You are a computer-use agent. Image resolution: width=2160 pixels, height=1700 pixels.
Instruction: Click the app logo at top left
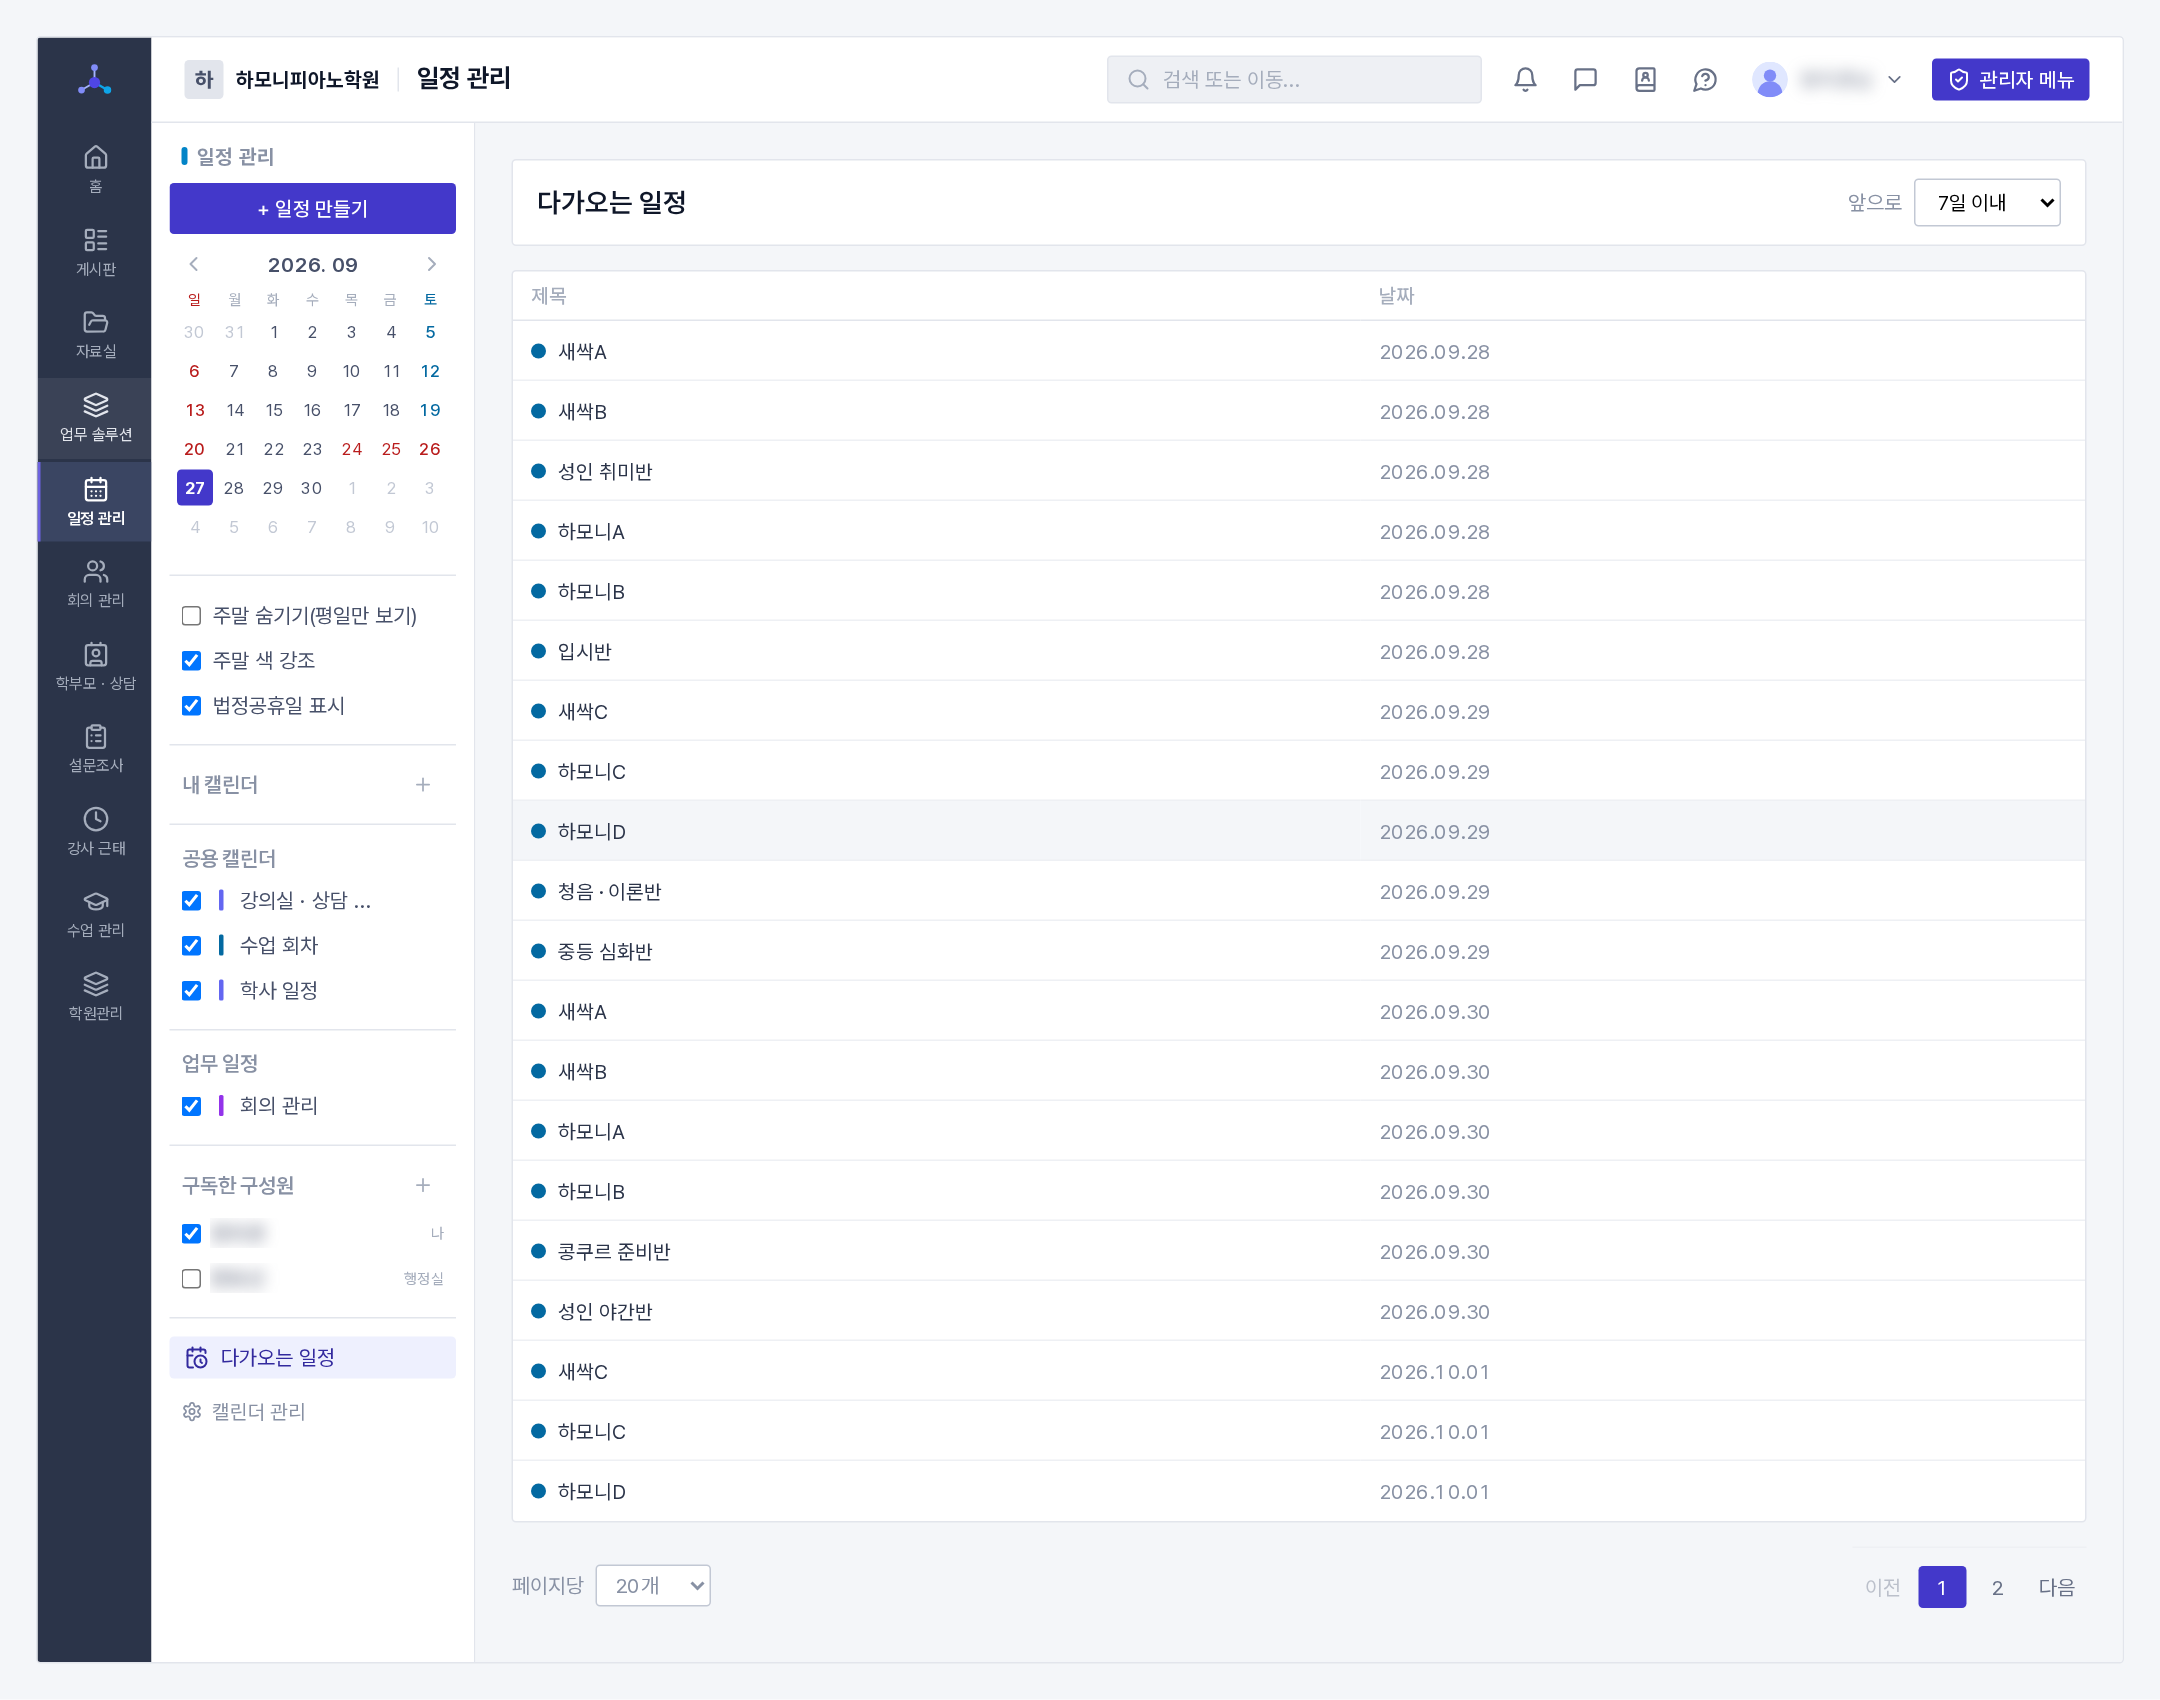(x=95, y=80)
